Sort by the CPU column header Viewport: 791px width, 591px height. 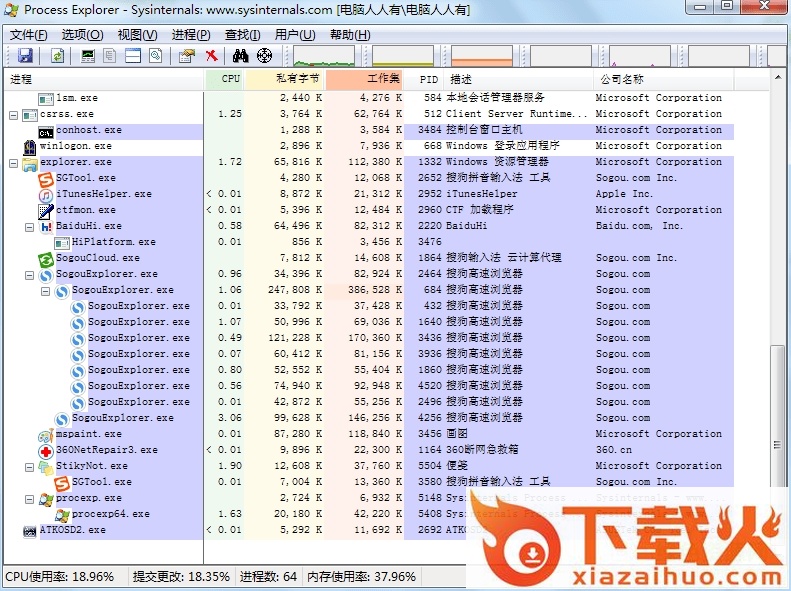(230, 78)
